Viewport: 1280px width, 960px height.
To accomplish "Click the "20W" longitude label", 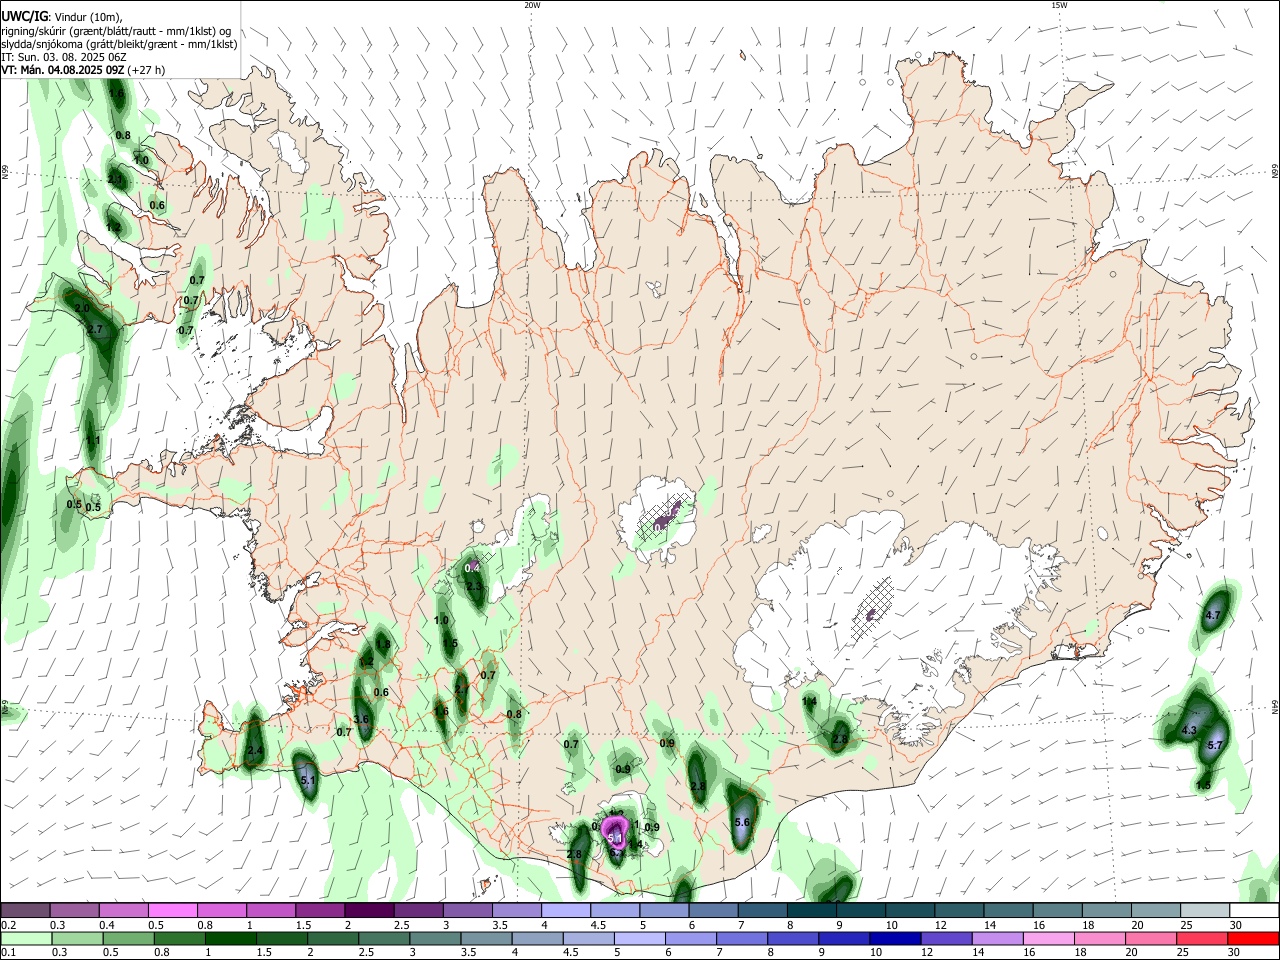I will pos(532,5).
